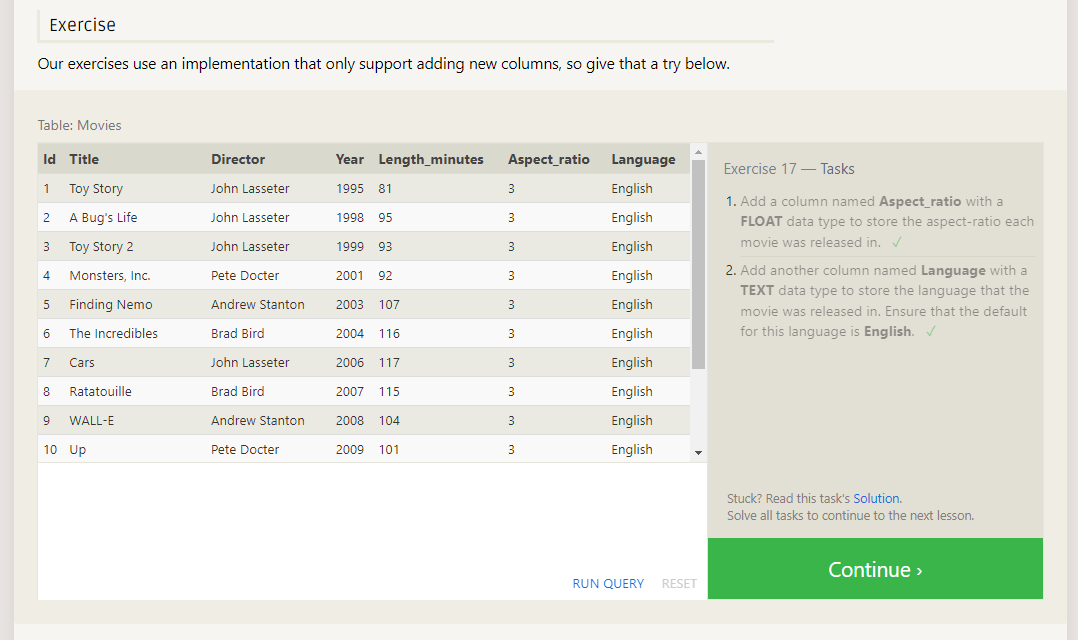
Task: Click the length value 117
Action: 389,362
